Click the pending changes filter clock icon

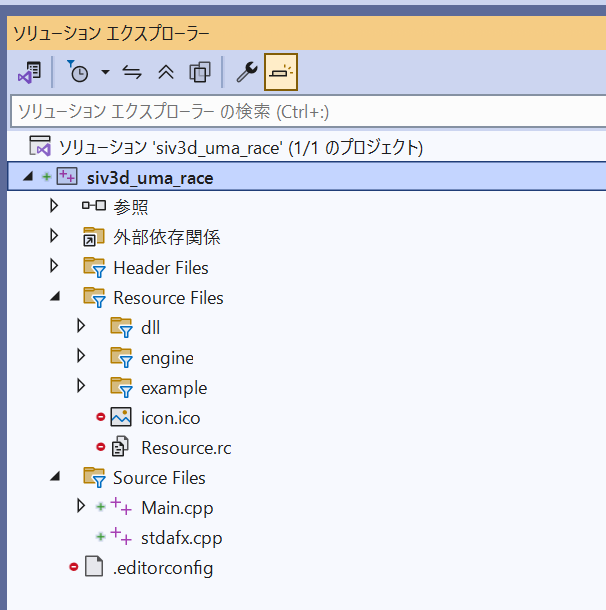[77, 72]
